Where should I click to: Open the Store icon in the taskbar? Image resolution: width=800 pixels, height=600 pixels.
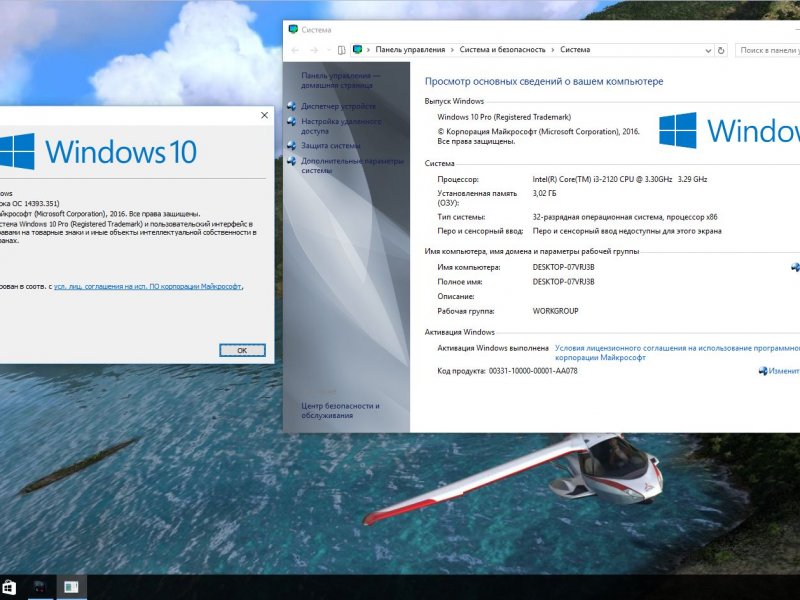click(x=9, y=587)
